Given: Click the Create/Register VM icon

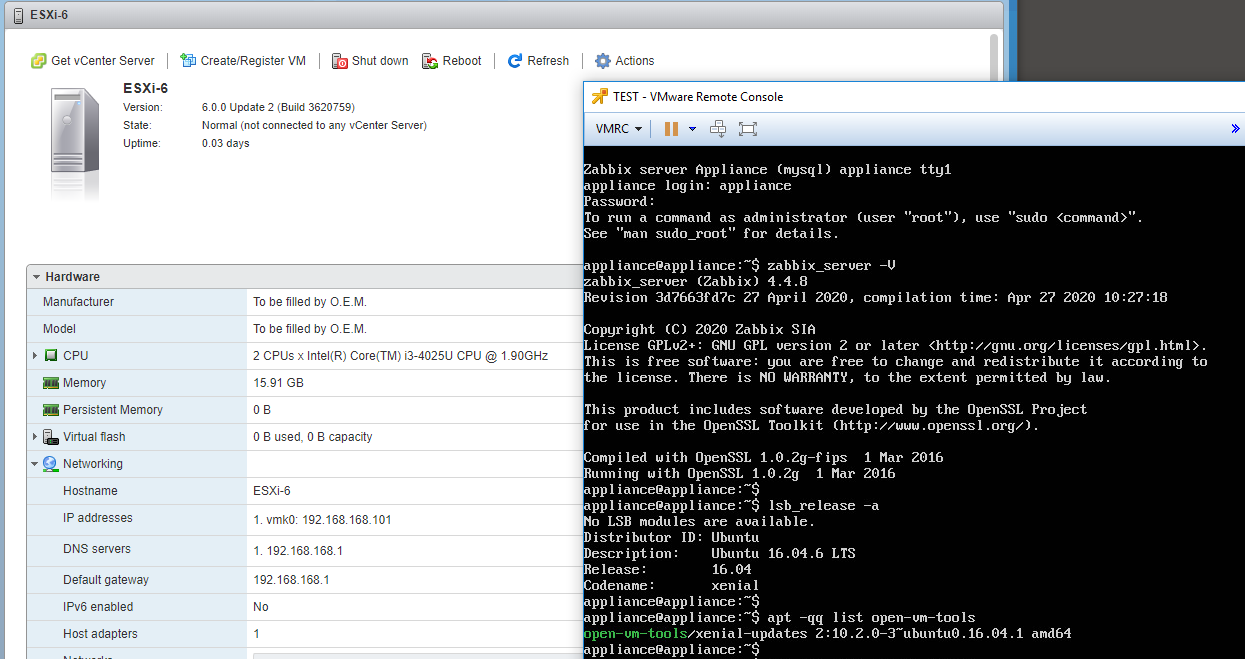Looking at the screenshot, I should coord(188,61).
